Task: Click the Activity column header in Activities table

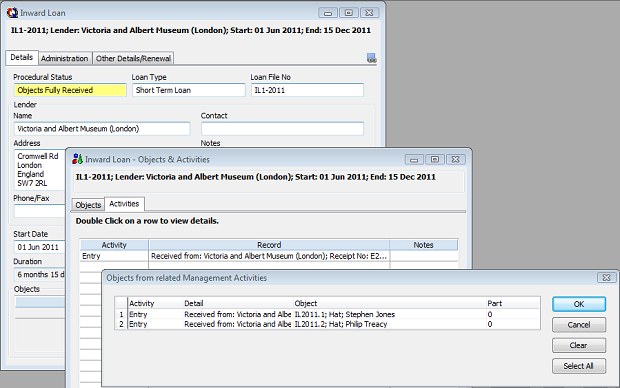Action: 114,245
